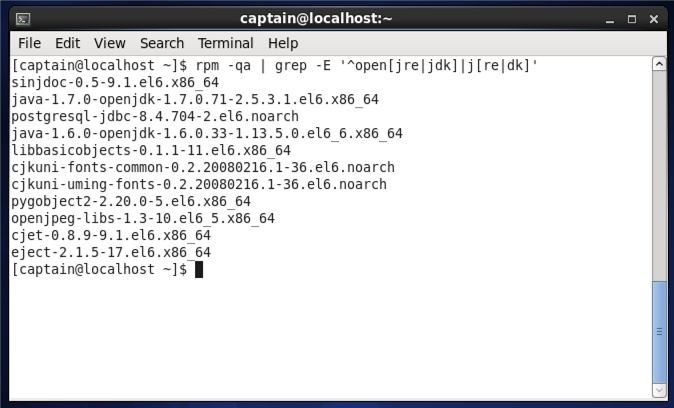The width and height of the screenshot is (674, 408).
Task: Open the Help menu
Action: pos(283,43)
